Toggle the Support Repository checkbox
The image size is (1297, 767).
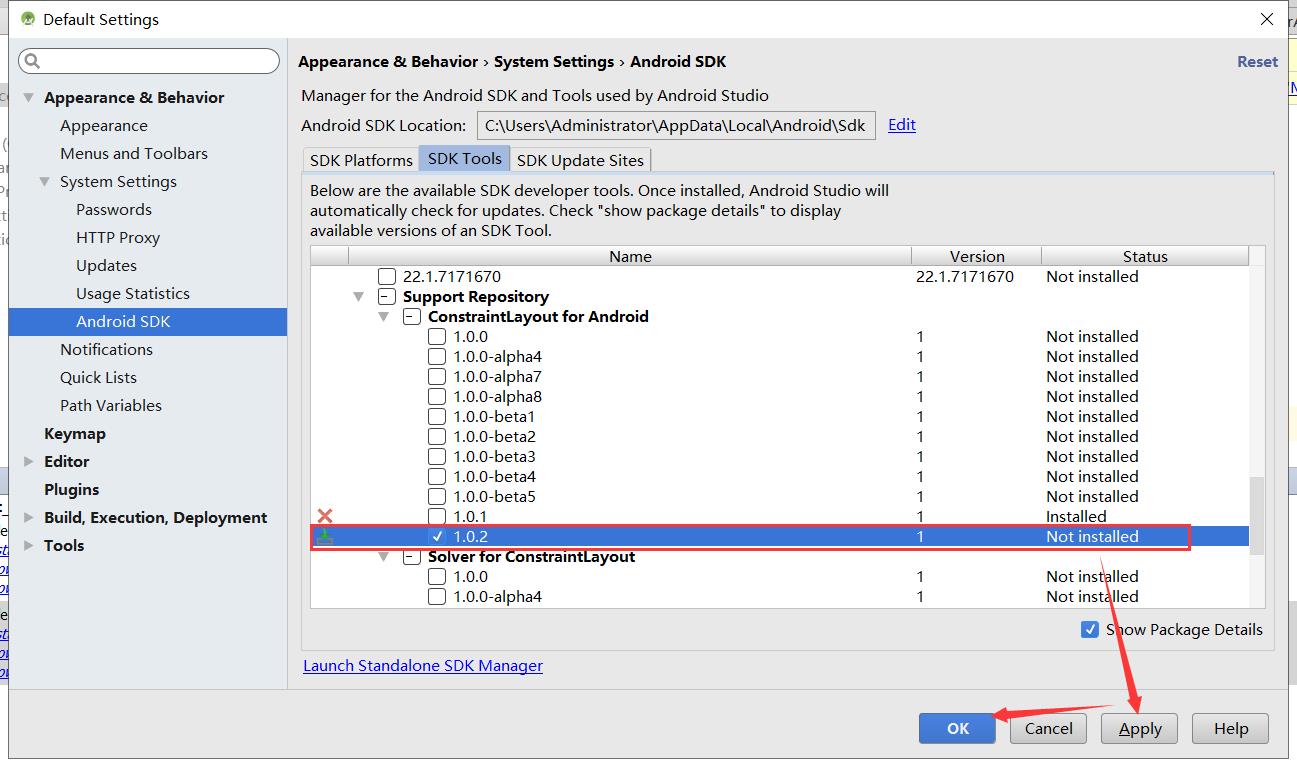point(387,296)
